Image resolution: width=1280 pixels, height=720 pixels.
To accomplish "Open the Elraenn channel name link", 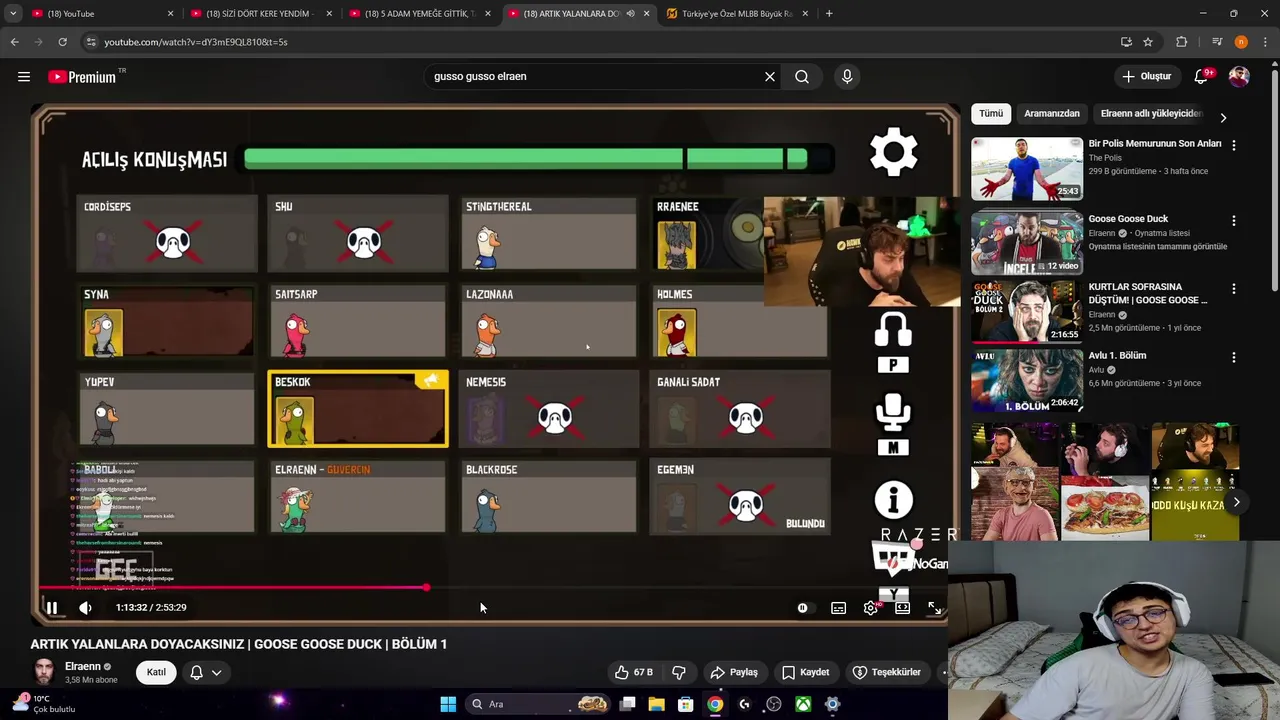I will pyautogui.click(x=83, y=667).
